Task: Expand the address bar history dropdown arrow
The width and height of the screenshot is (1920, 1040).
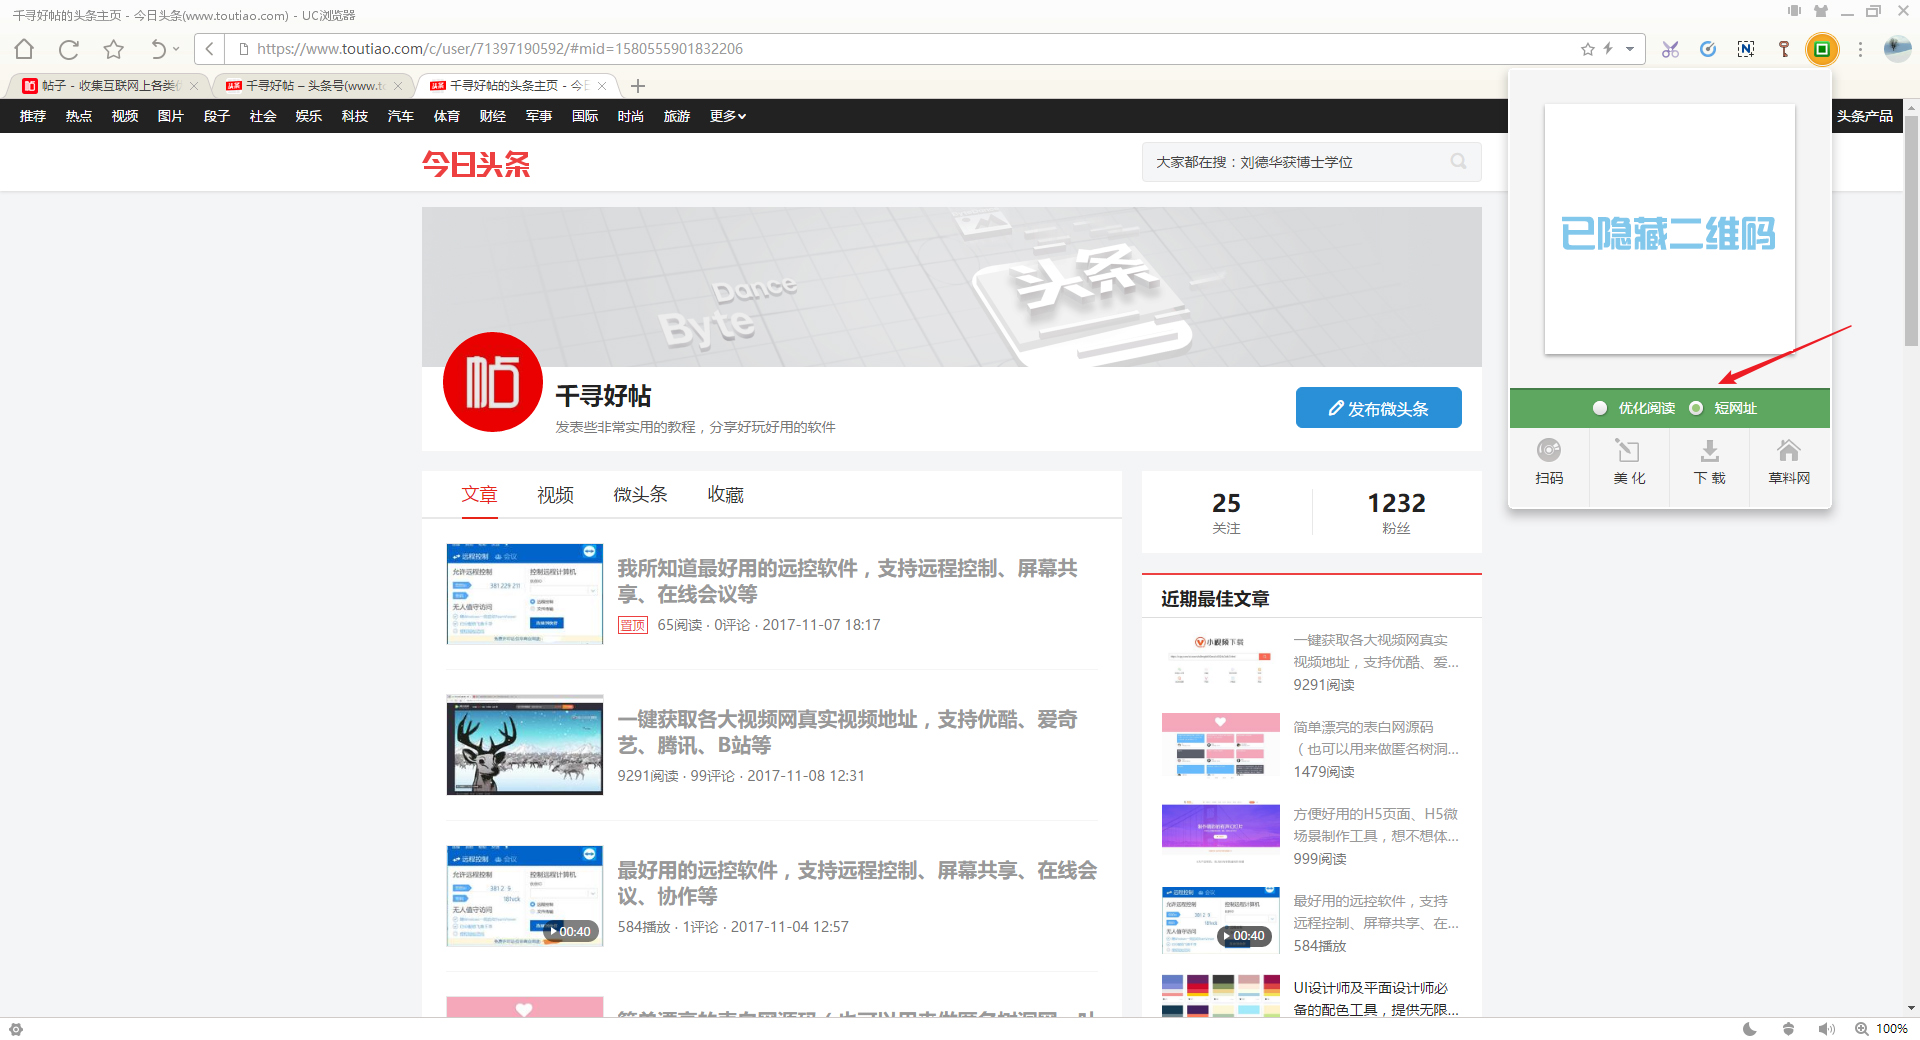Action: coord(1628,49)
